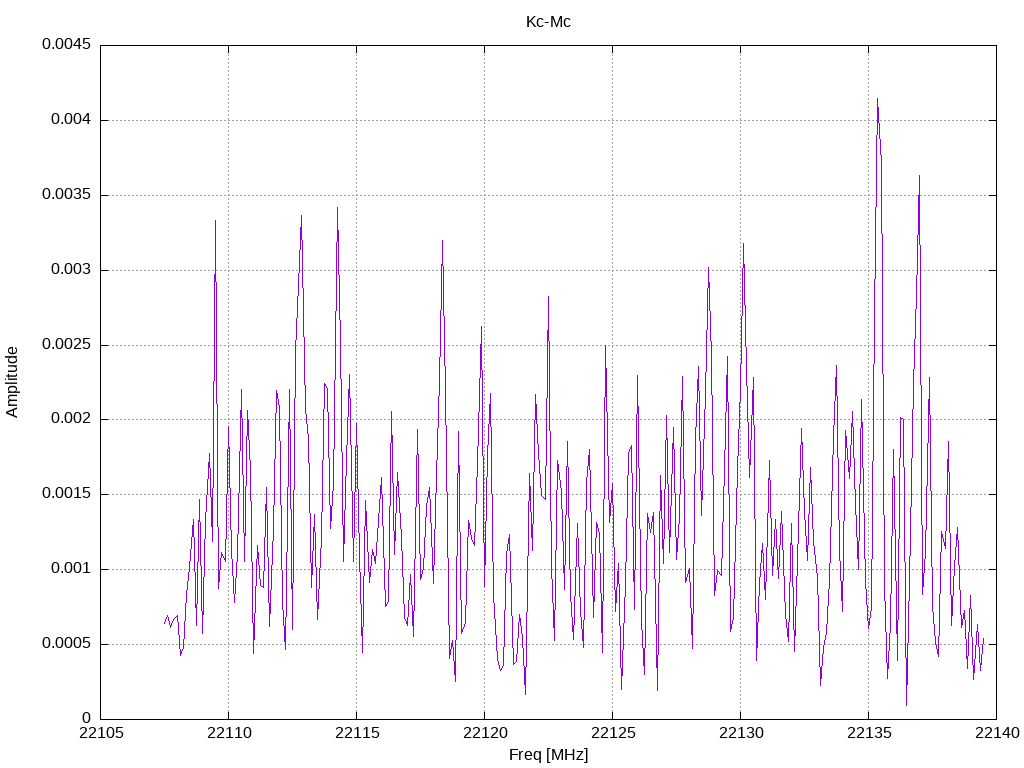Viewport: 1024px width, 768px height.
Task: Click the x-axis tick label 22125
Action: point(613,733)
